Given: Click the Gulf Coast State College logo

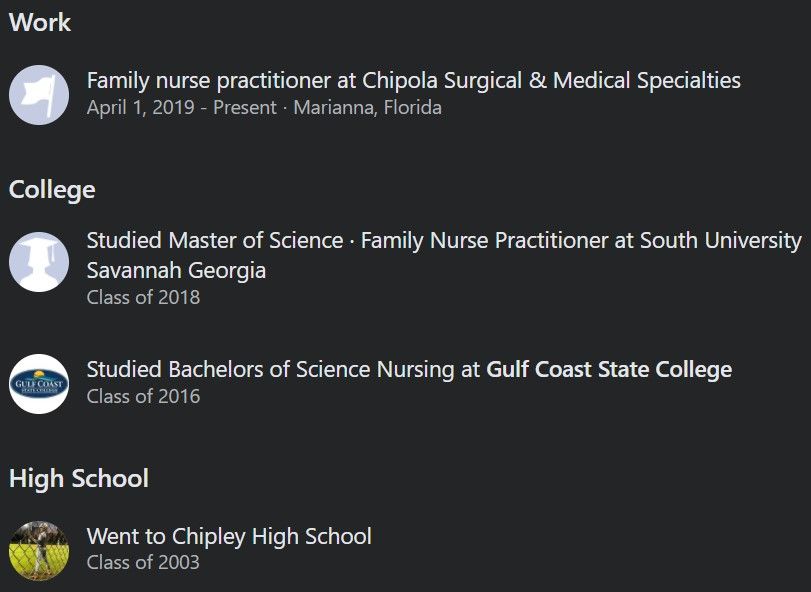Looking at the screenshot, I should point(39,384).
